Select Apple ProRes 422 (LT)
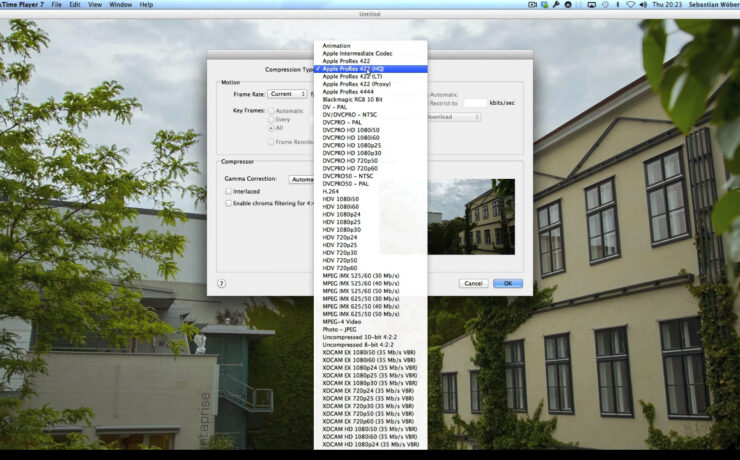This screenshot has width=740, height=460. click(x=370, y=76)
